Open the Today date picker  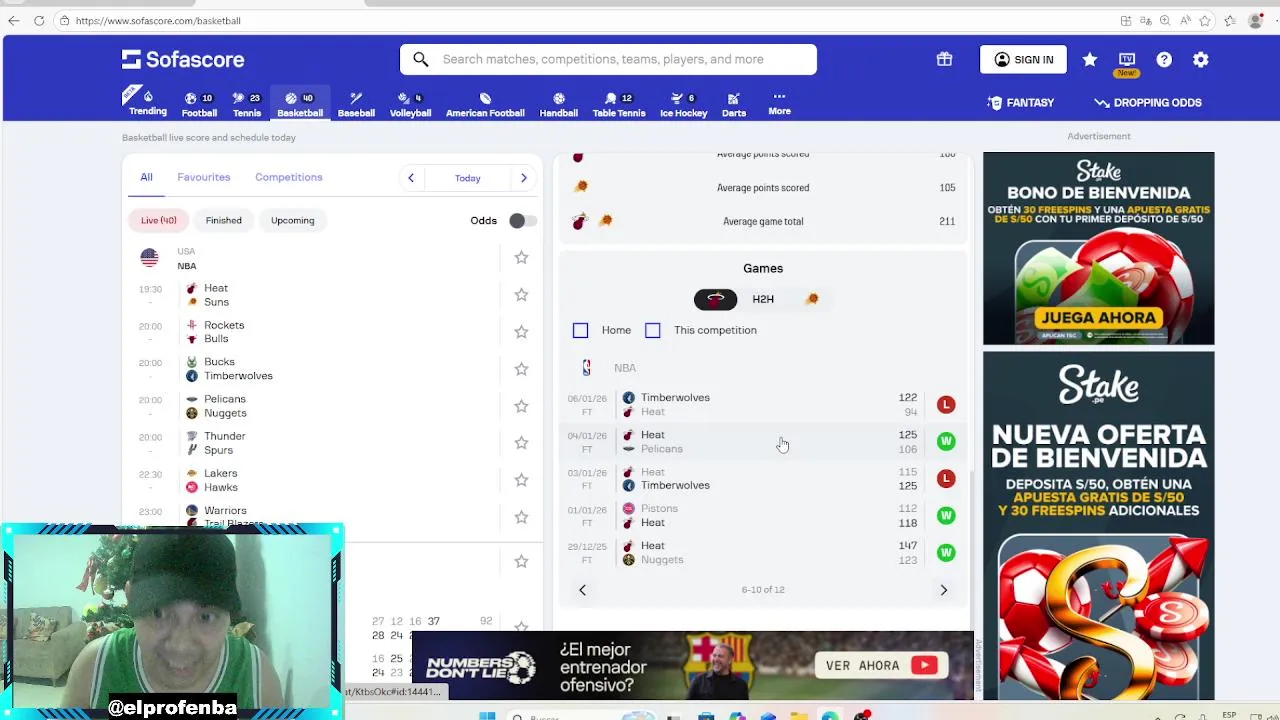click(468, 178)
